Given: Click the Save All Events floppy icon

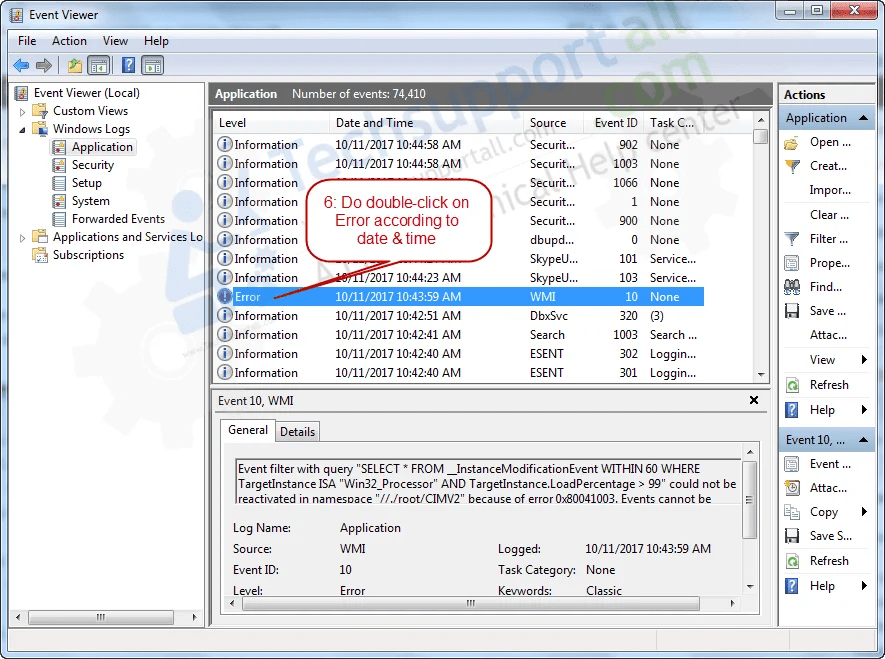Looking at the screenshot, I should [792, 311].
